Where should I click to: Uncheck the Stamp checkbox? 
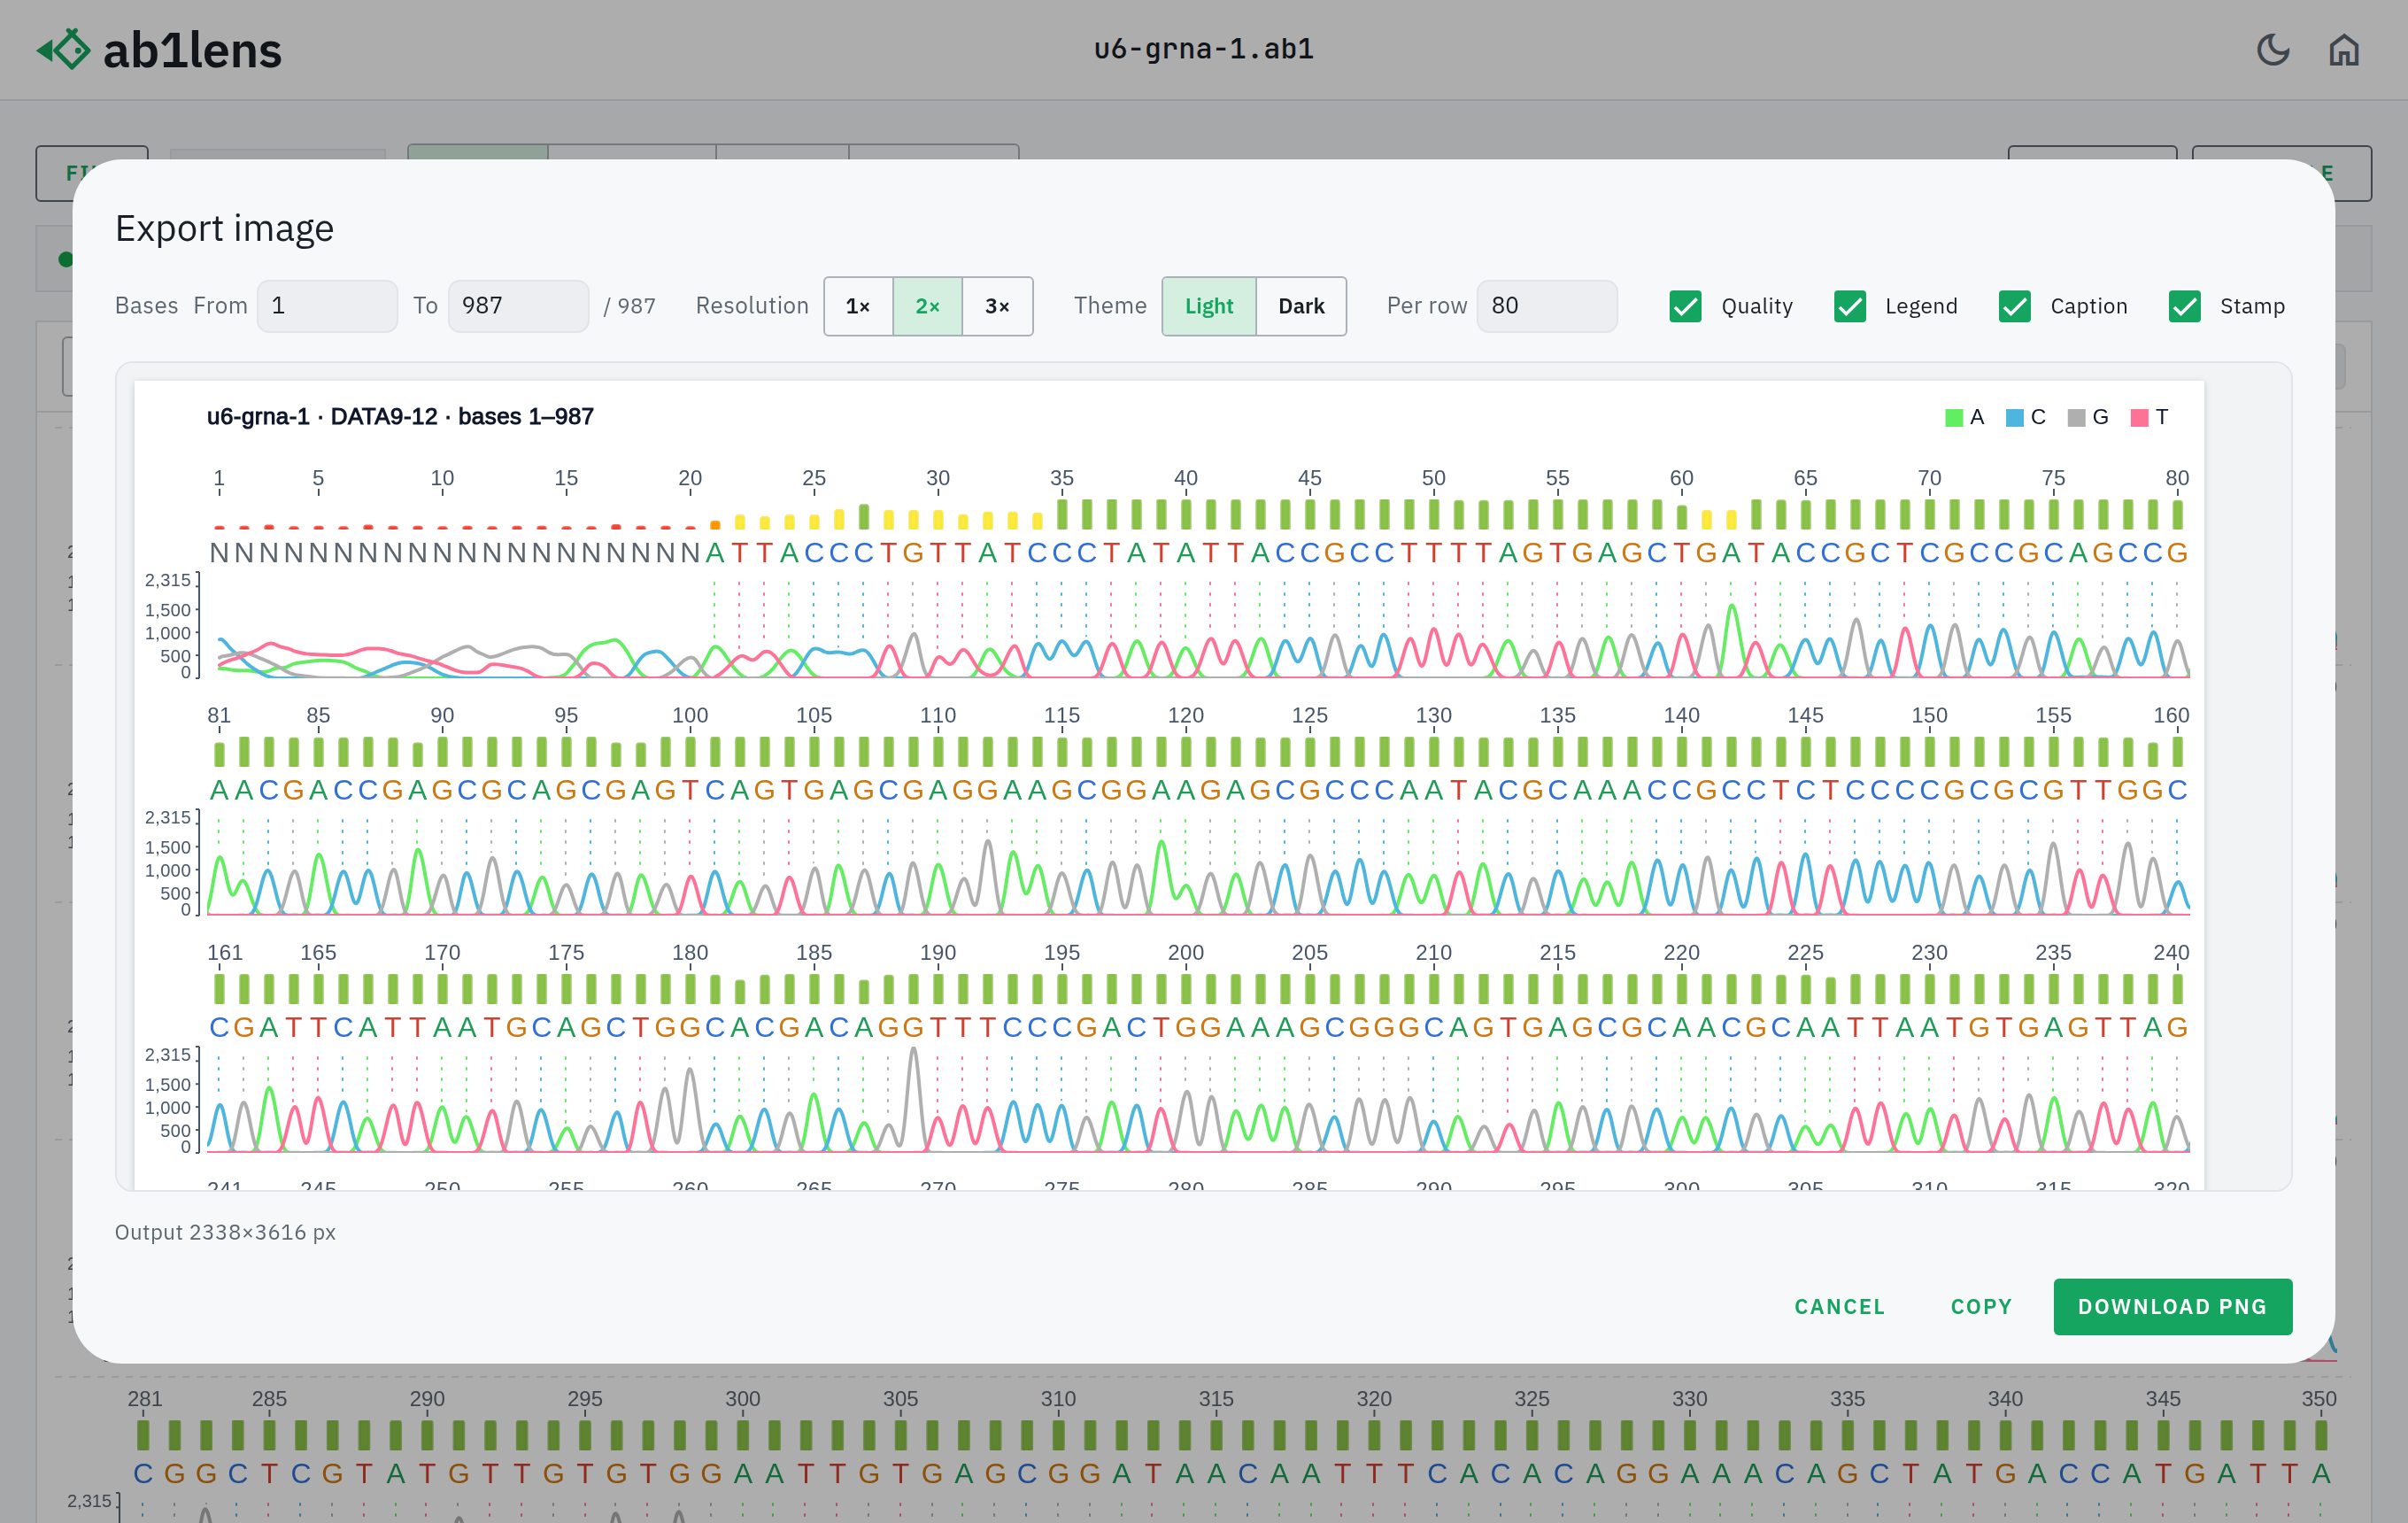[x=2184, y=306]
